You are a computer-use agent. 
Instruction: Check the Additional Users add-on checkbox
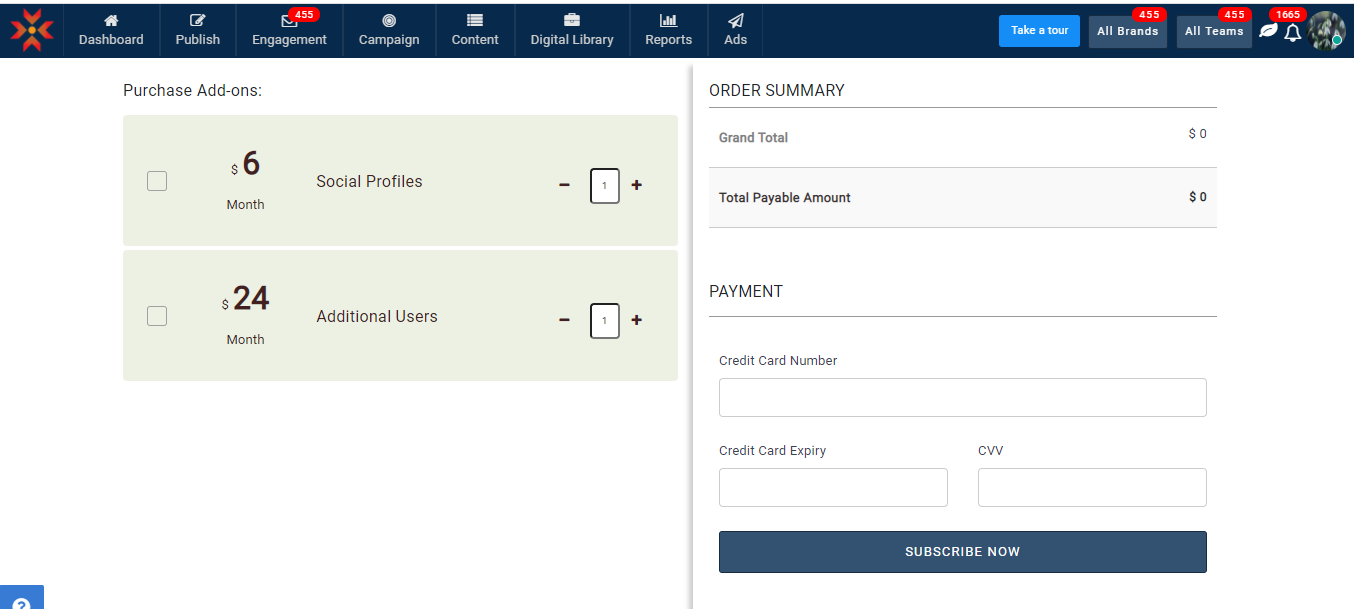157,316
